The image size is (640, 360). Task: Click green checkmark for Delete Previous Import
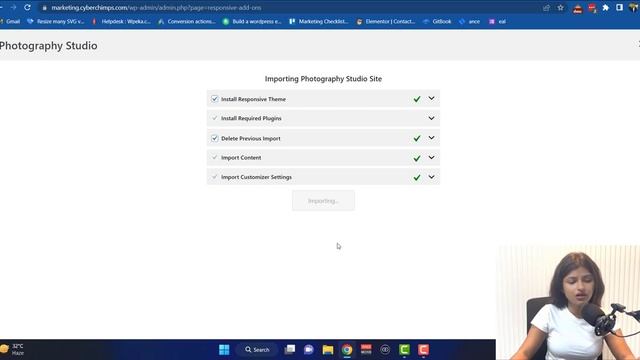(x=417, y=139)
